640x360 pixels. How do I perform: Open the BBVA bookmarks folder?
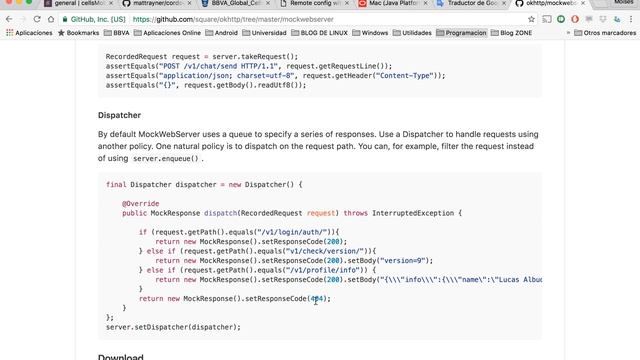point(117,33)
